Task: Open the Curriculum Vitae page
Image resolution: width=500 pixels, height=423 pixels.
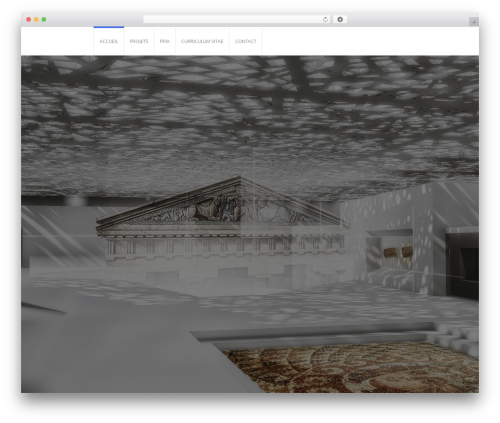Action: tap(202, 41)
